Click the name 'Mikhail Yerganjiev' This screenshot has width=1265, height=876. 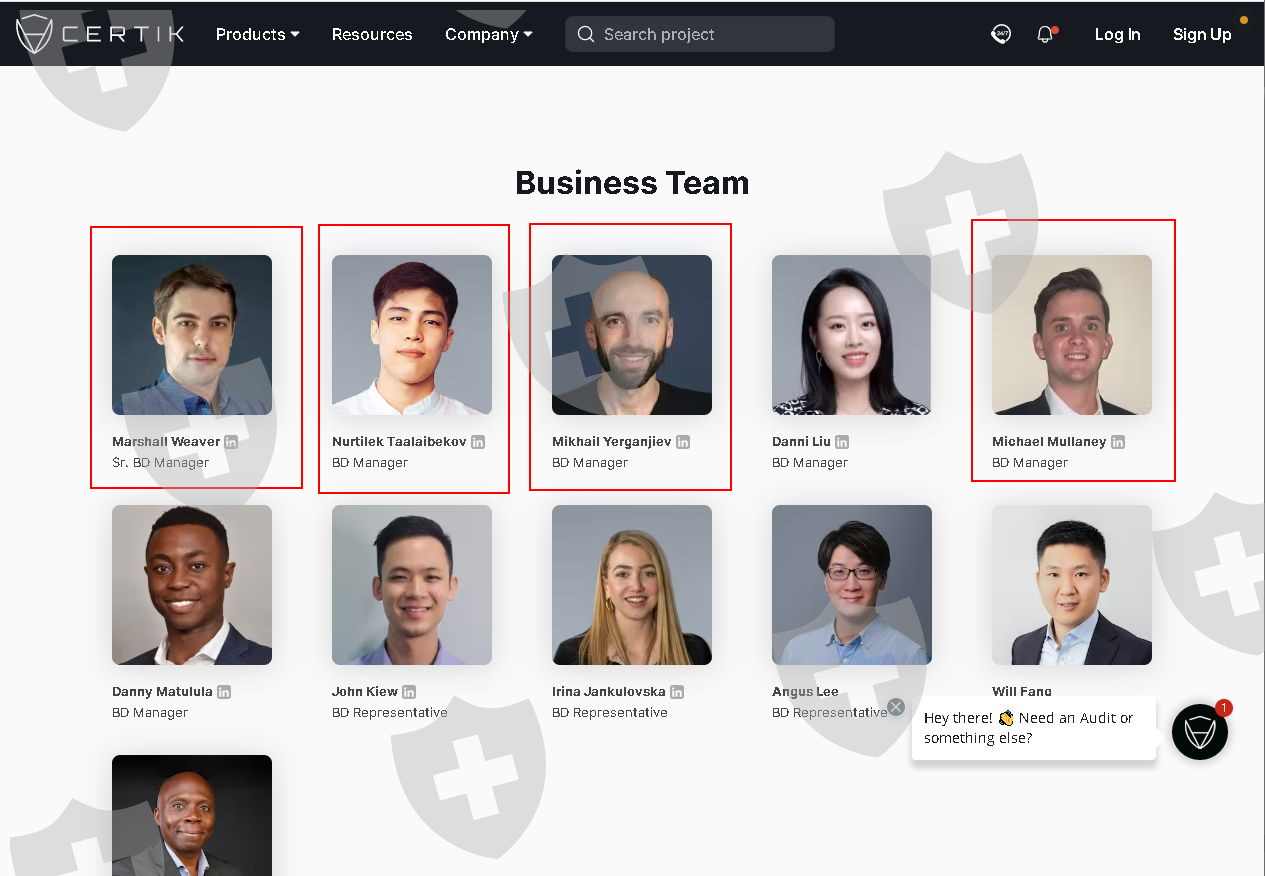pos(612,441)
